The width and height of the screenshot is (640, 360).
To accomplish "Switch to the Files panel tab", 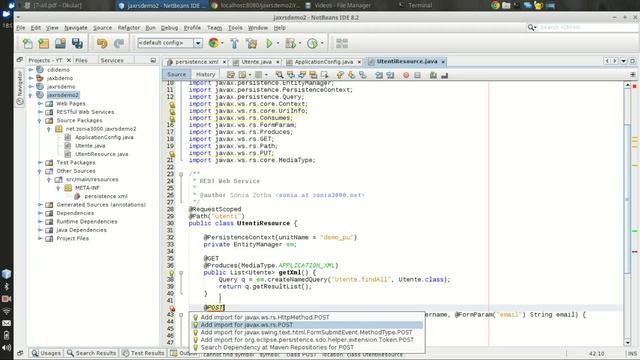I will click(x=81, y=60).
